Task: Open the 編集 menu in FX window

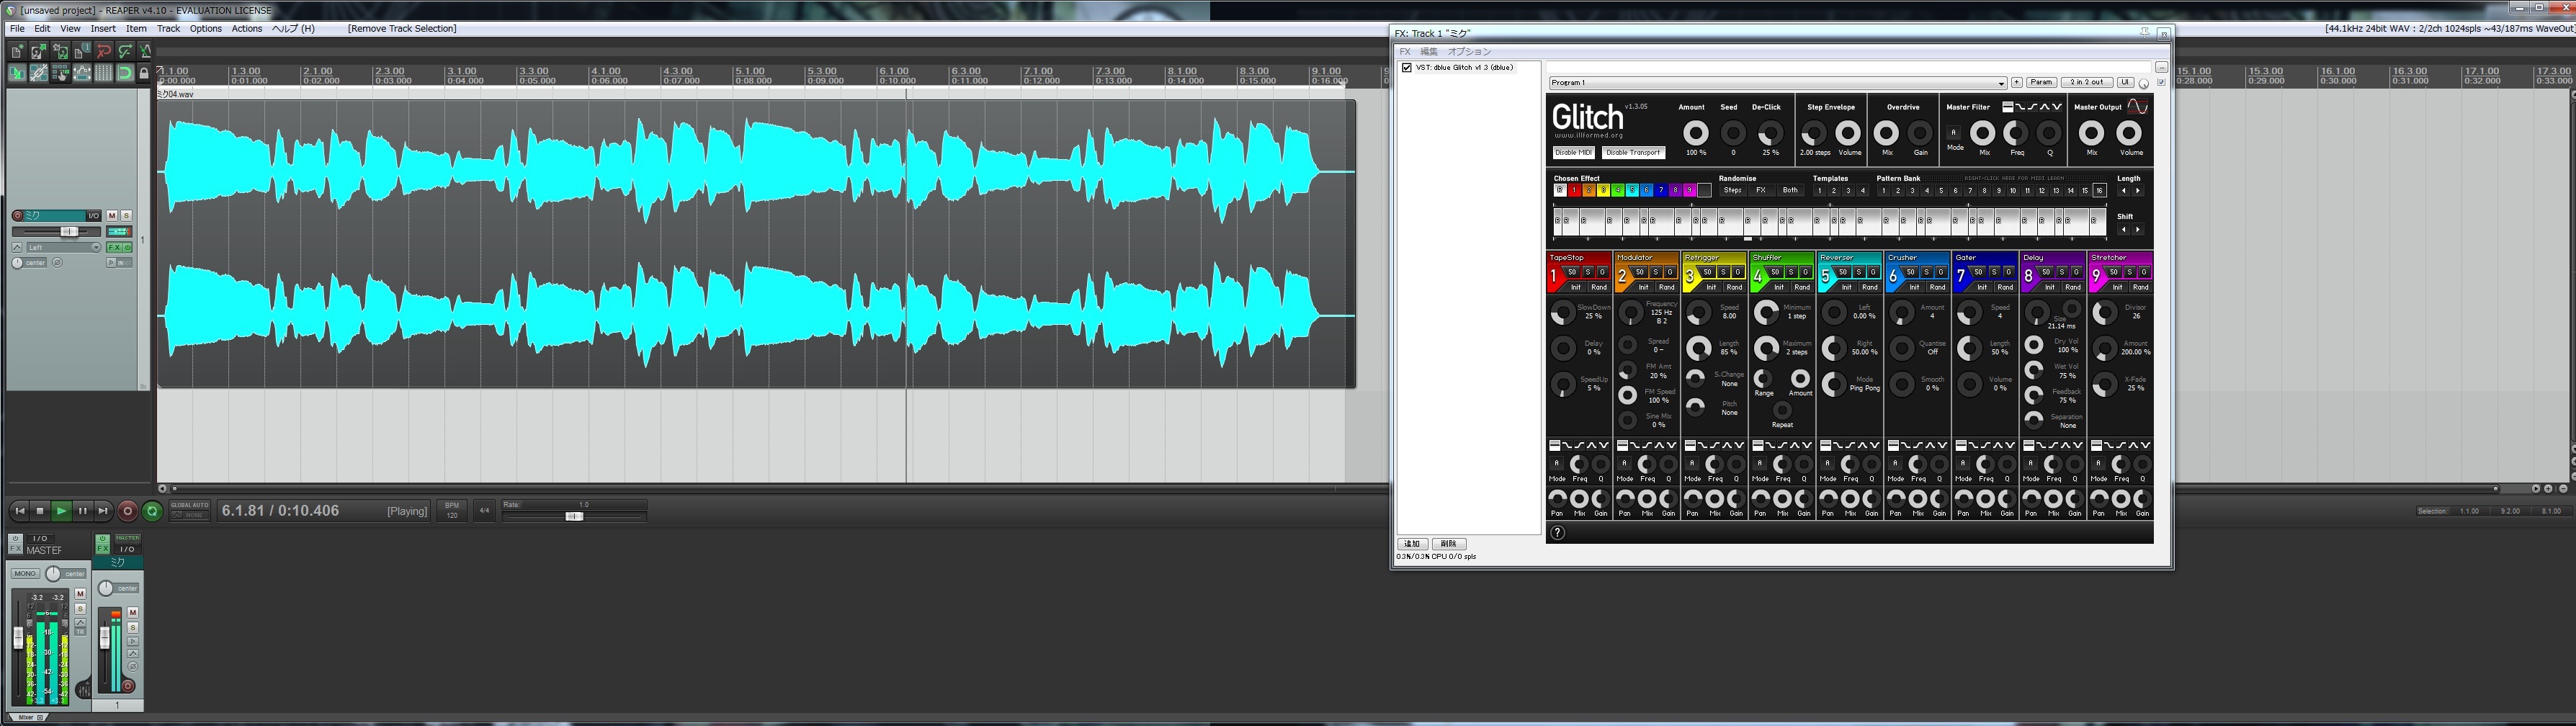Action: pos(1429,52)
